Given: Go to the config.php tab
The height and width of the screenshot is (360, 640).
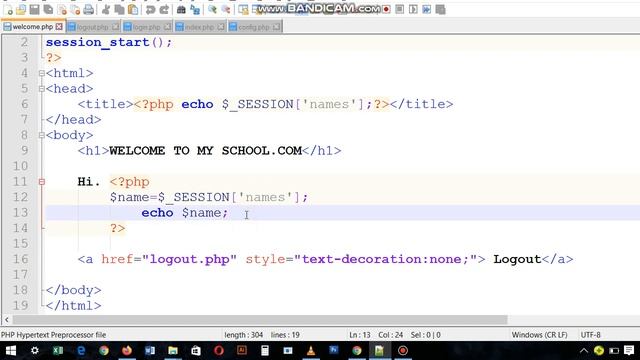Looking at the screenshot, I should pyautogui.click(x=253, y=27).
